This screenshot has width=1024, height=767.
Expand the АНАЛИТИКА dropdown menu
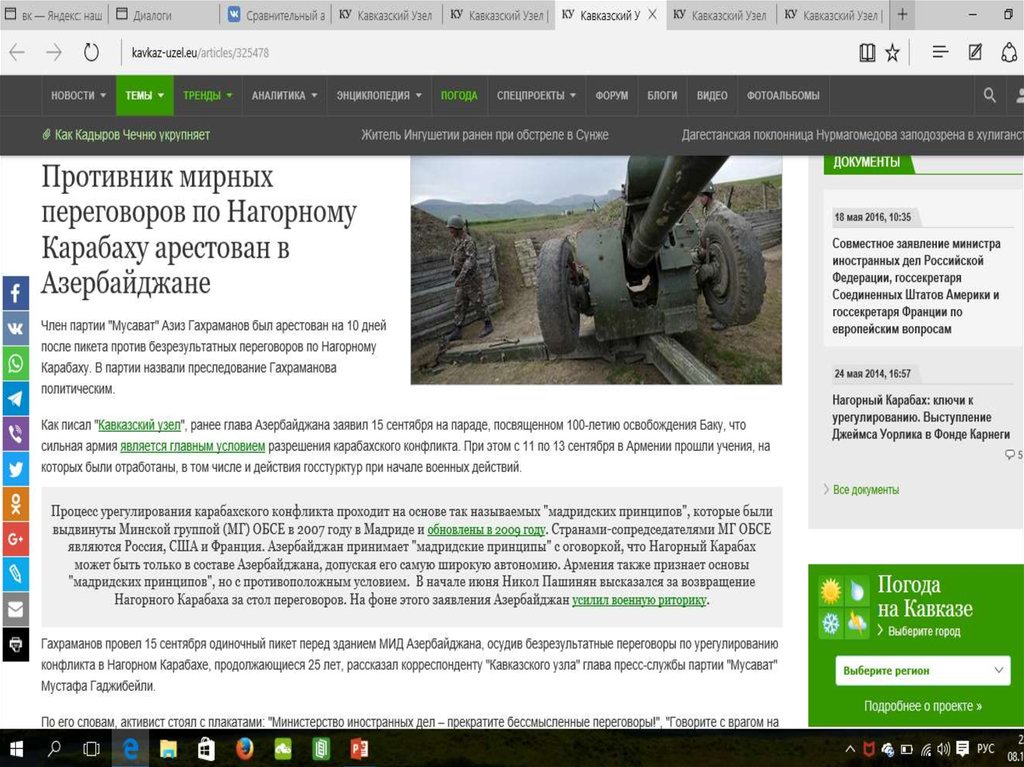point(284,95)
